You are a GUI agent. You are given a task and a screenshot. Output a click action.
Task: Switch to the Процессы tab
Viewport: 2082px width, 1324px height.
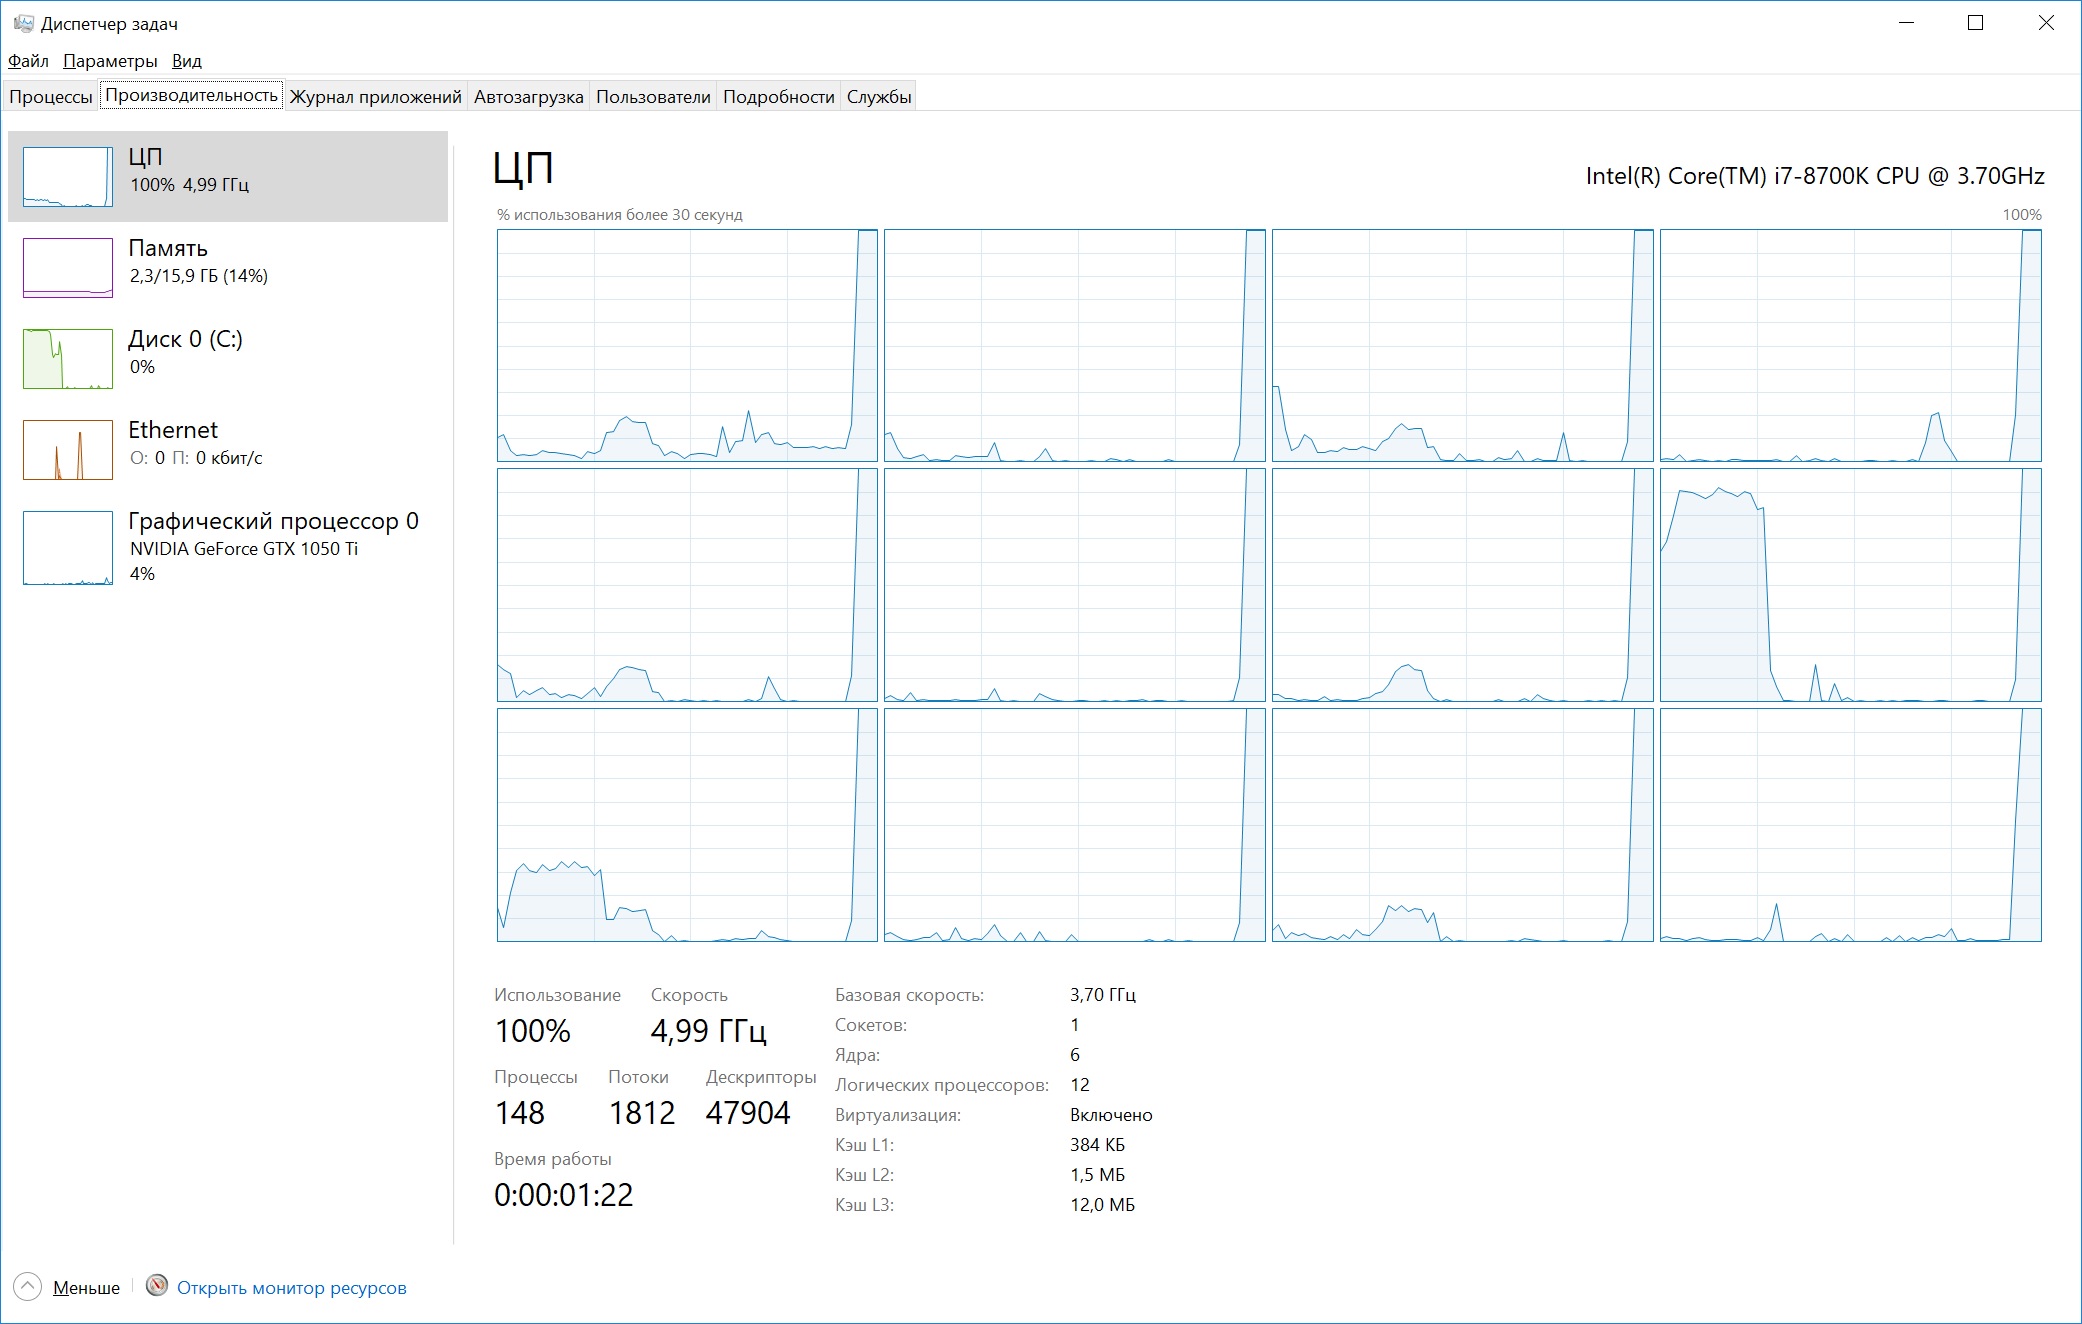pos(50,95)
